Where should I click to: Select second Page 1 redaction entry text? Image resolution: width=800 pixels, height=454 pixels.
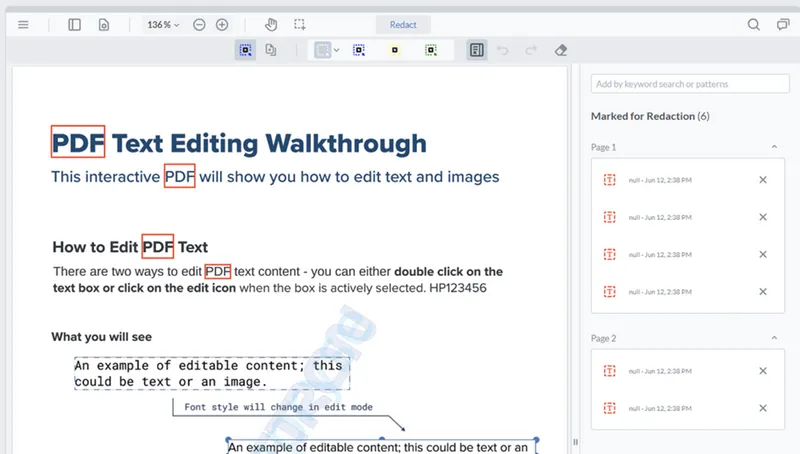coord(660,217)
